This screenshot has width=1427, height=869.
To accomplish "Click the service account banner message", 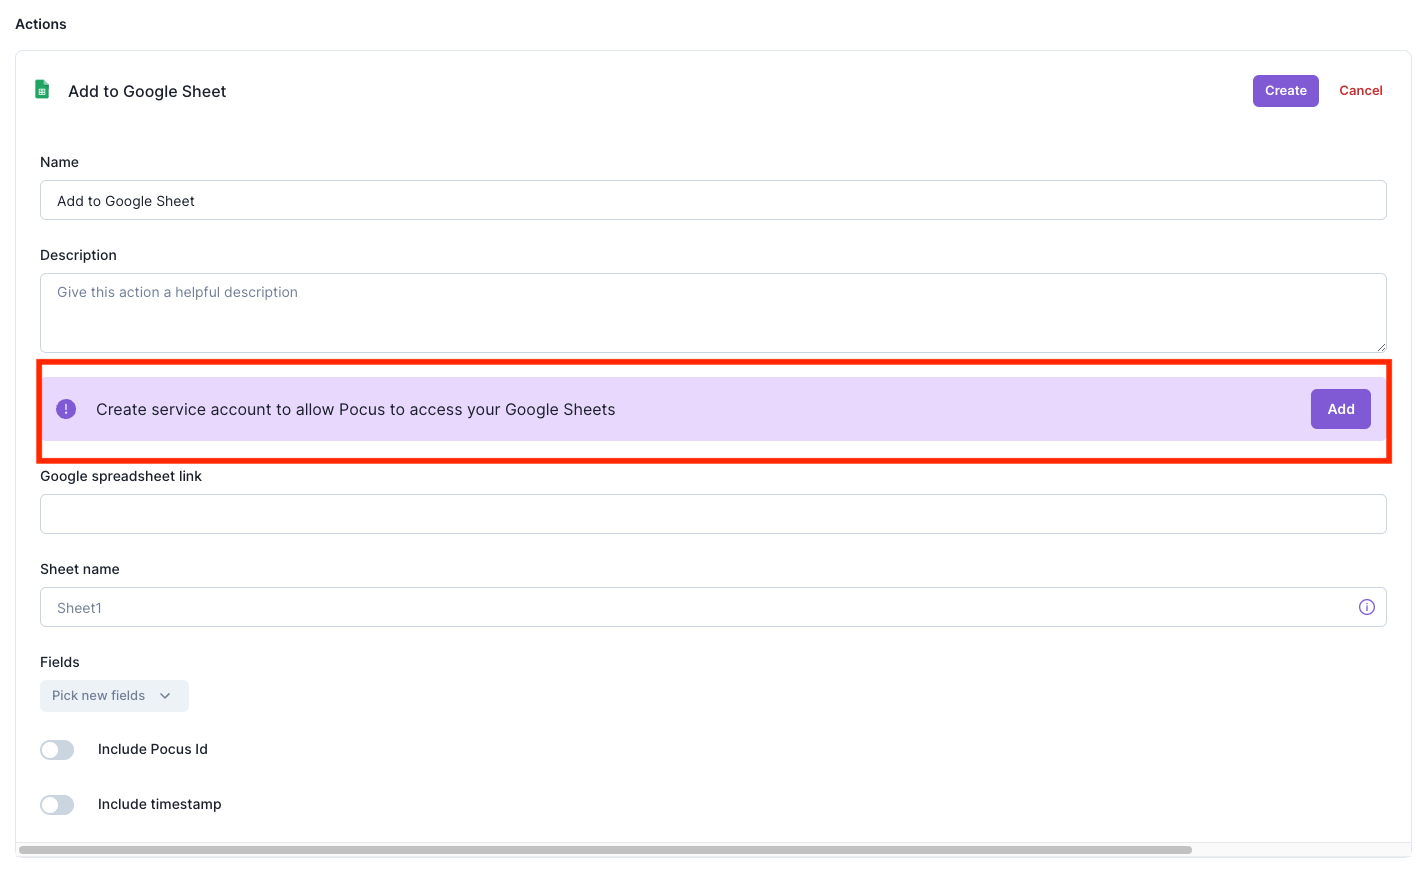I will [x=355, y=409].
